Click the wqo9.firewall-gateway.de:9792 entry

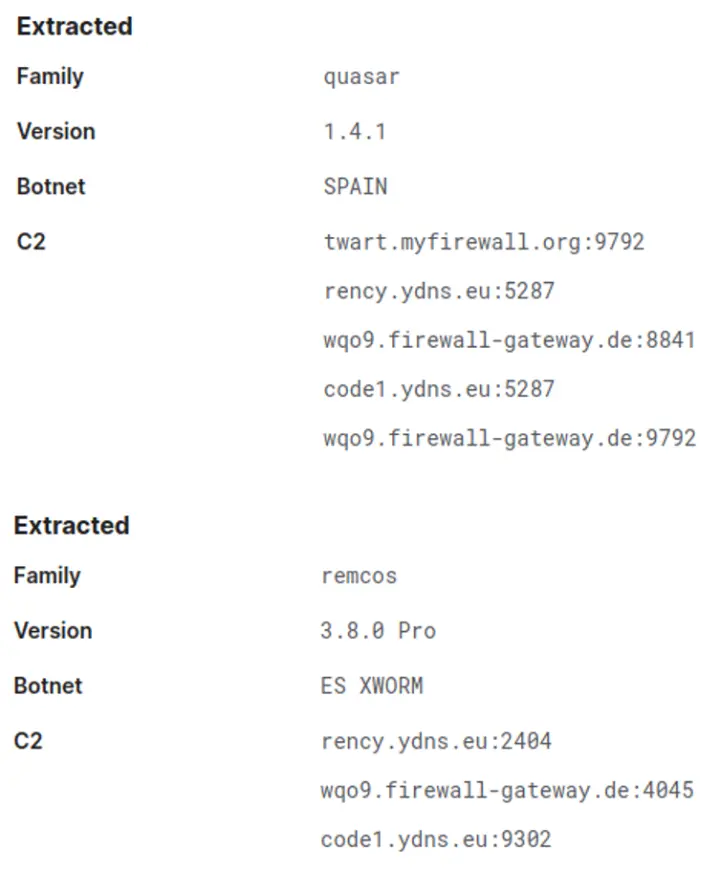pos(509,438)
